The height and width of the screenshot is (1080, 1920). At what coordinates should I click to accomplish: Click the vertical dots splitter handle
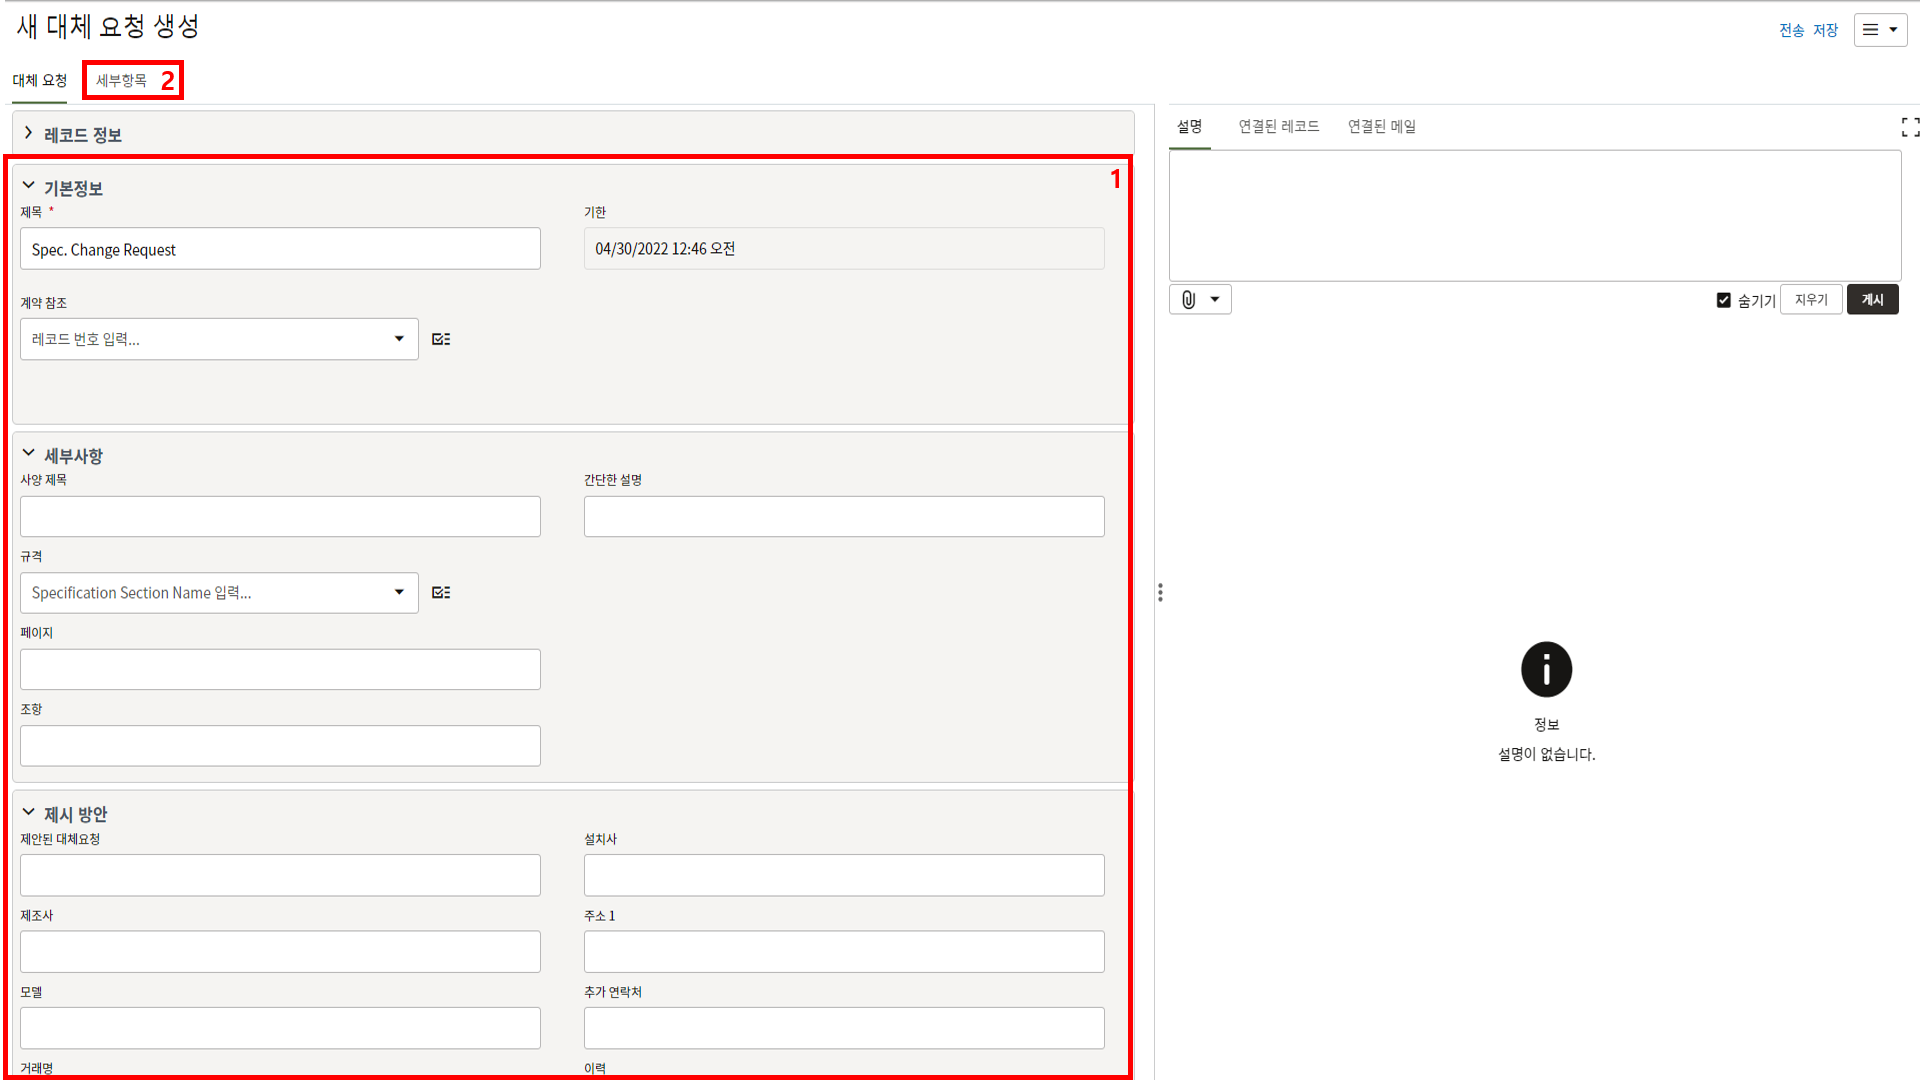pyautogui.click(x=1160, y=593)
